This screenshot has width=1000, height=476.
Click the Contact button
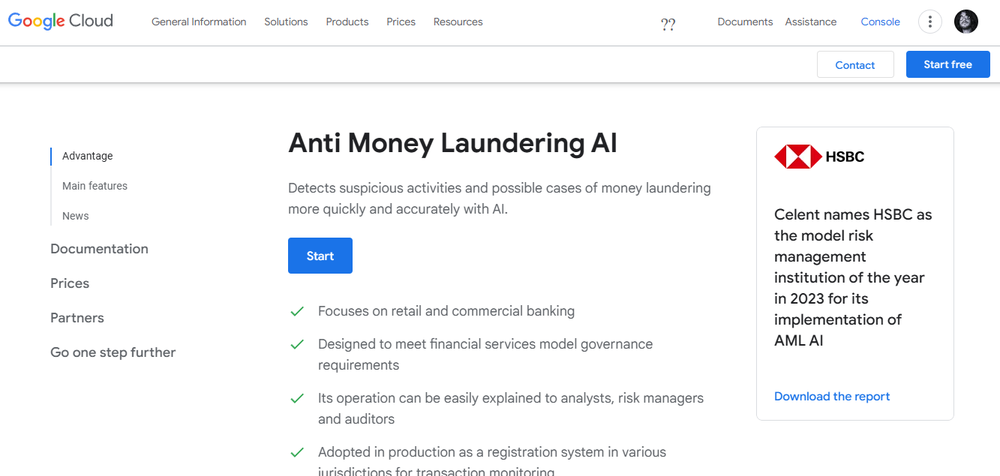pos(855,64)
